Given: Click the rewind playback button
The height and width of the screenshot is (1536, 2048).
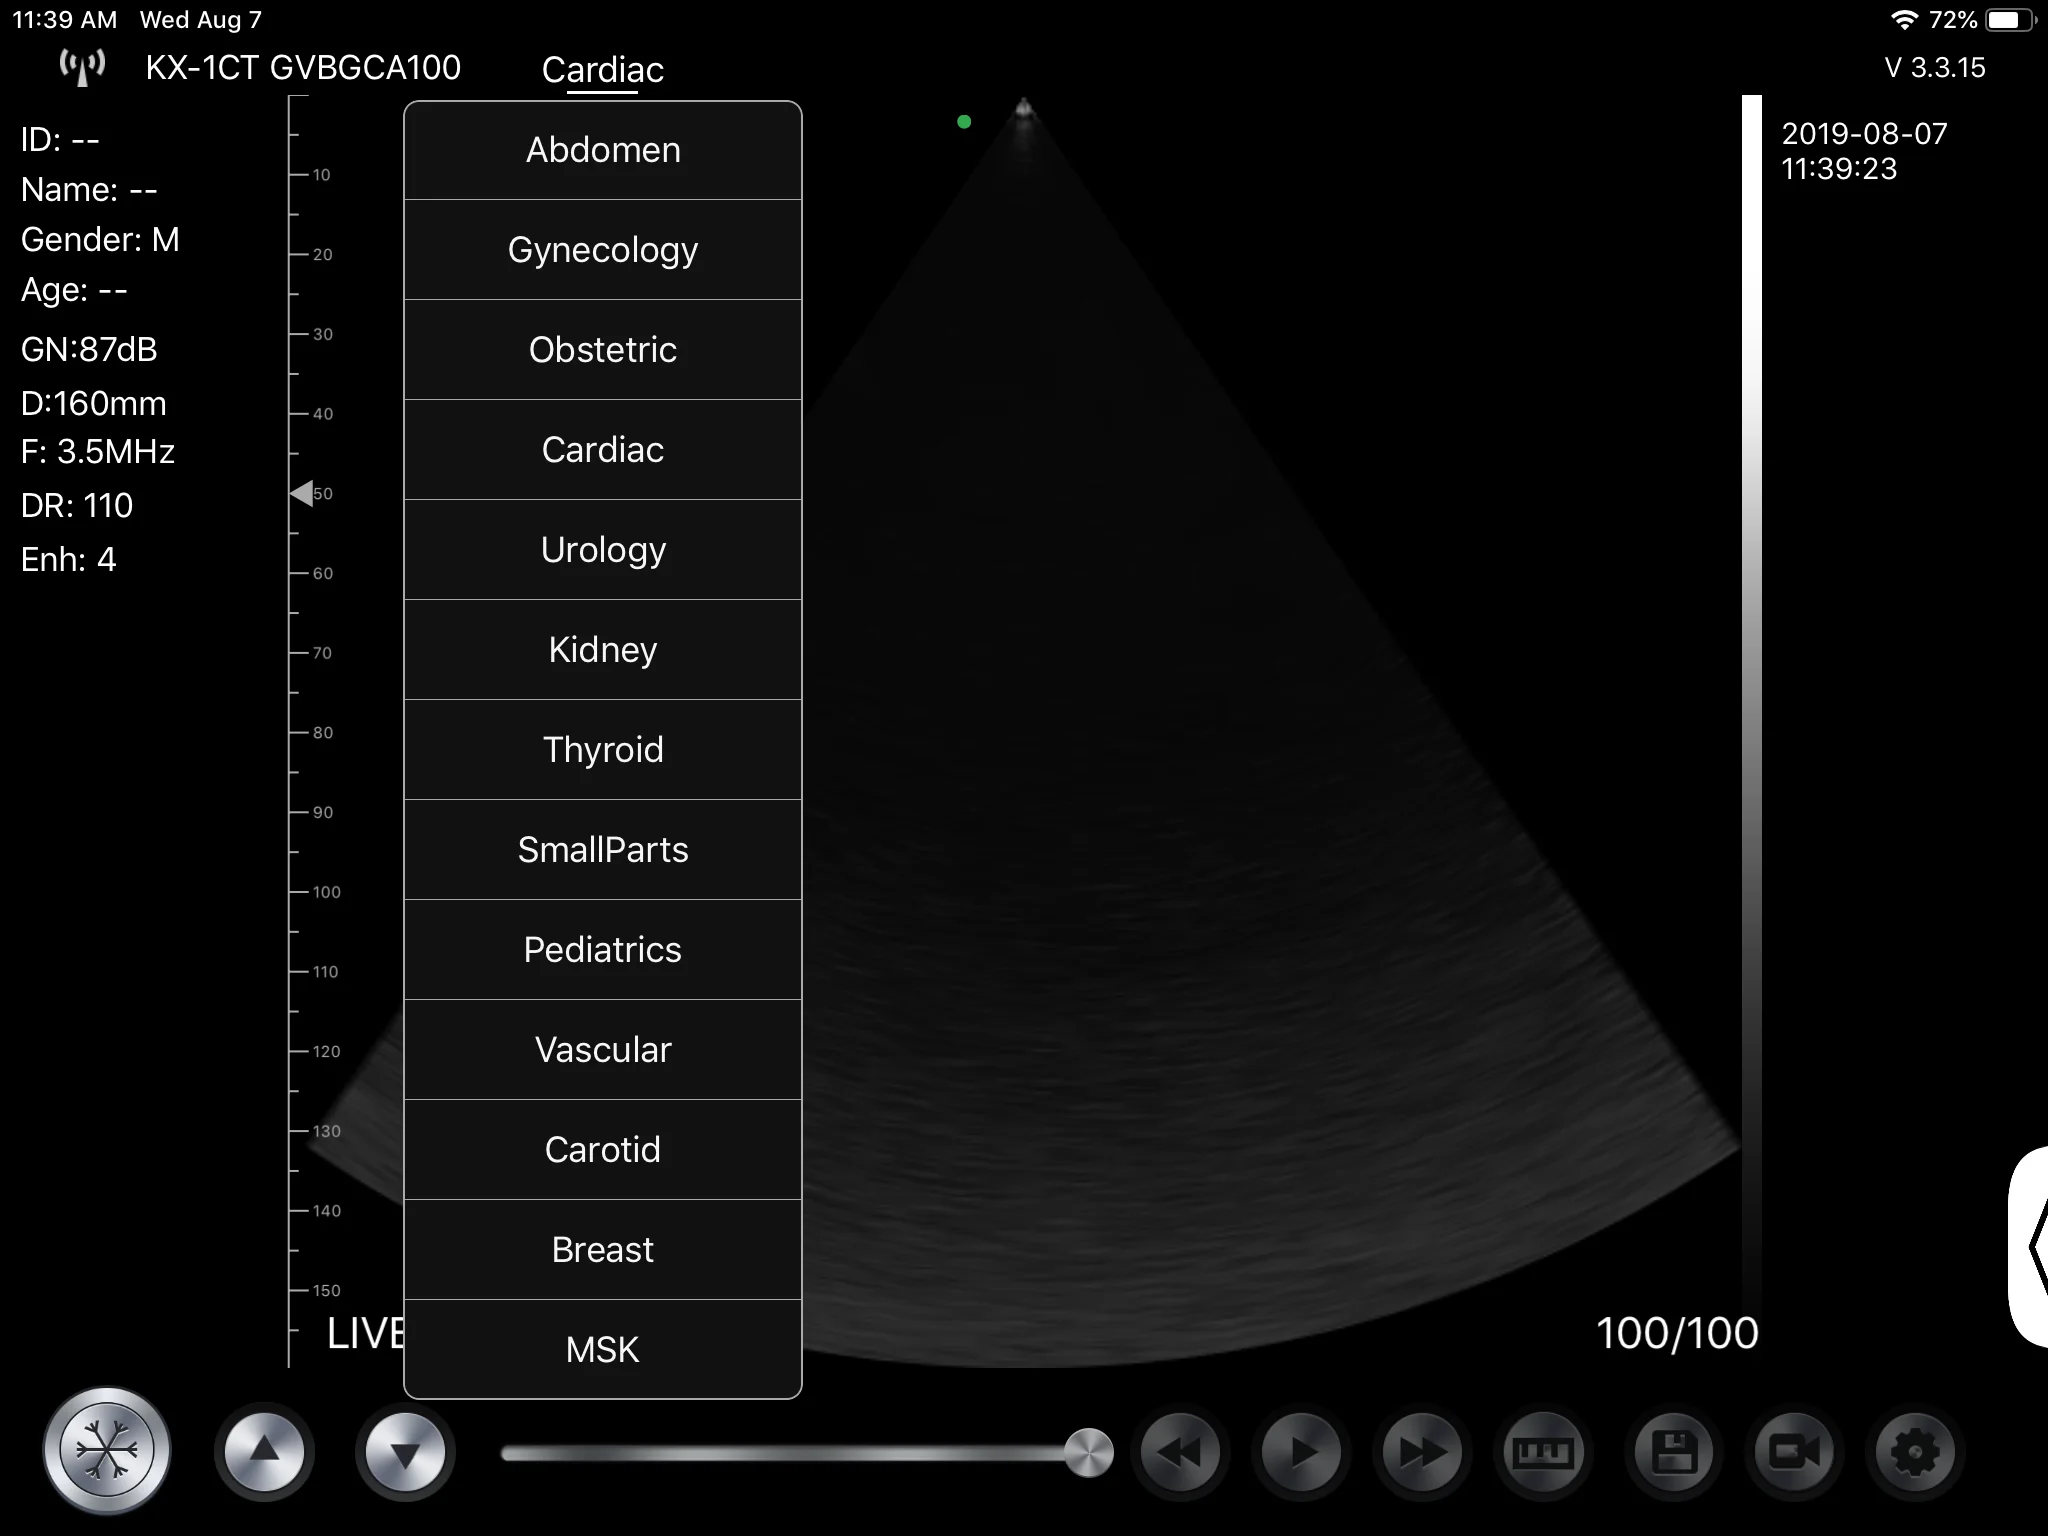Looking at the screenshot, I should click(1181, 1452).
